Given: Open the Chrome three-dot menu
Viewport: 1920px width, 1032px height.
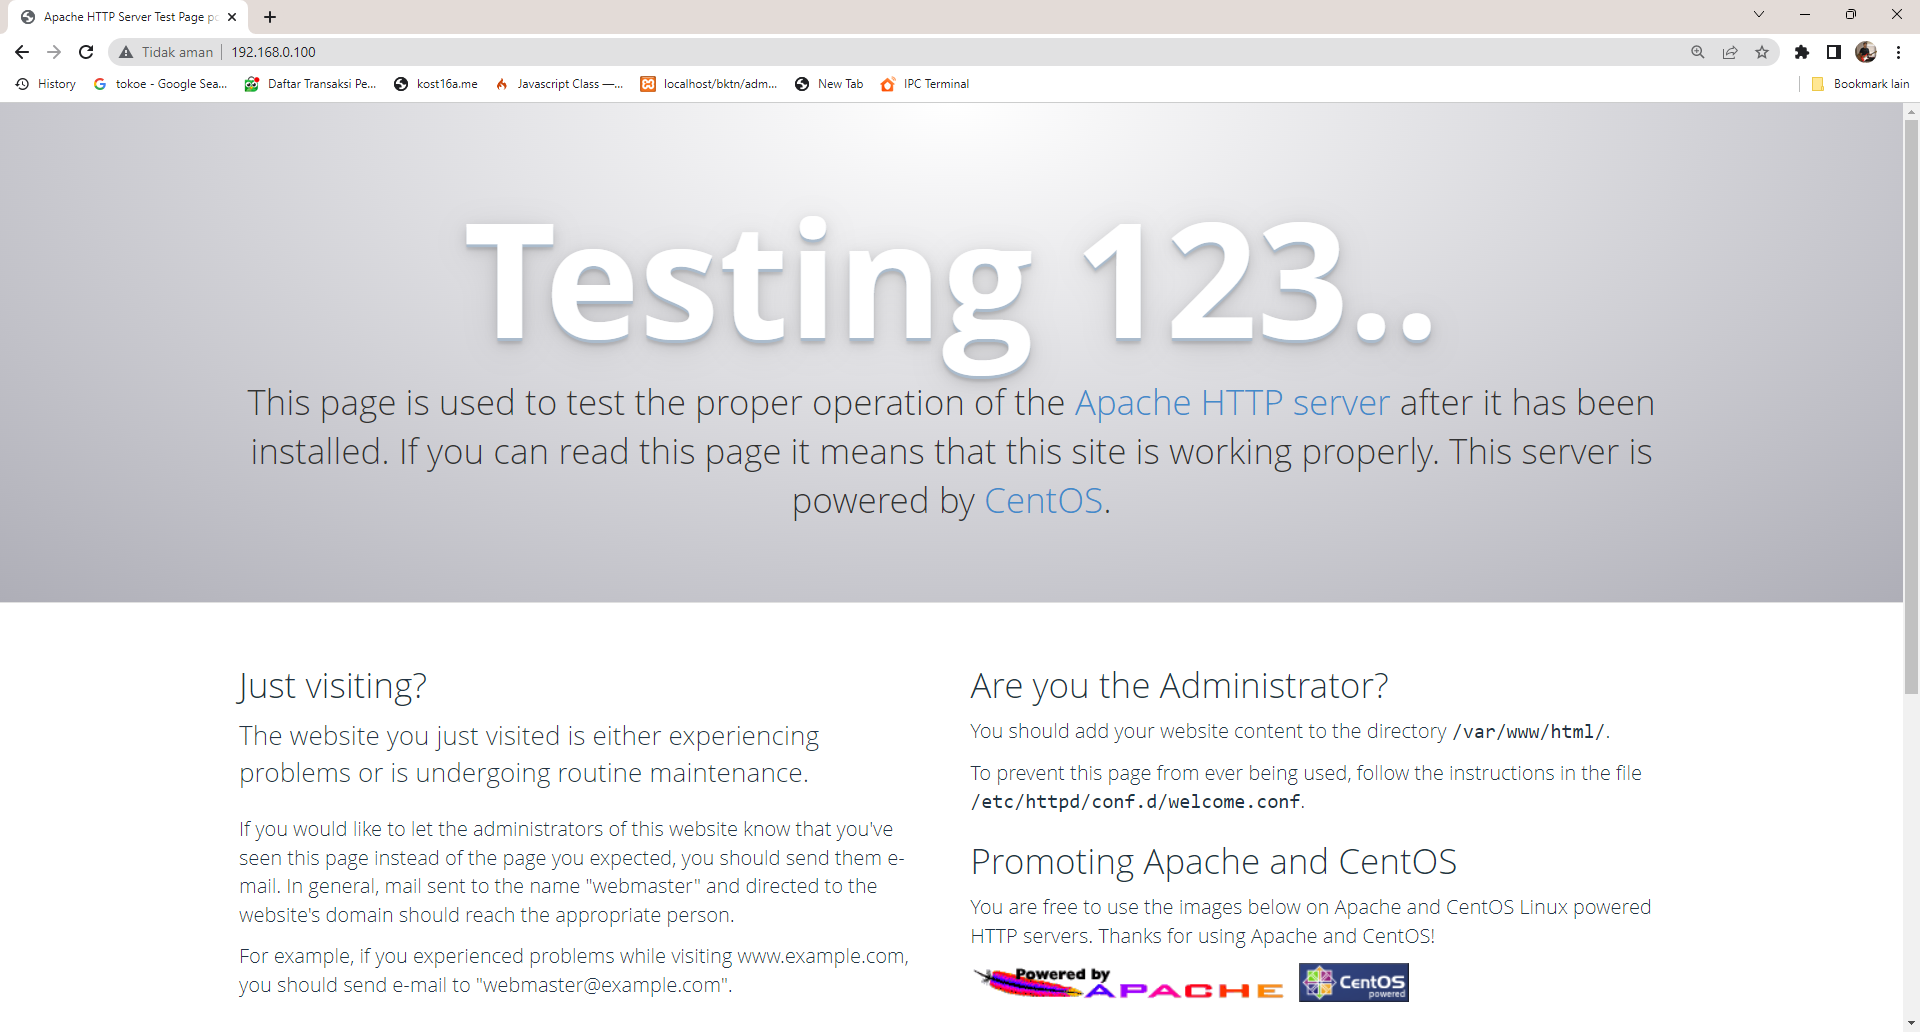Looking at the screenshot, I should click(1898, 52).
